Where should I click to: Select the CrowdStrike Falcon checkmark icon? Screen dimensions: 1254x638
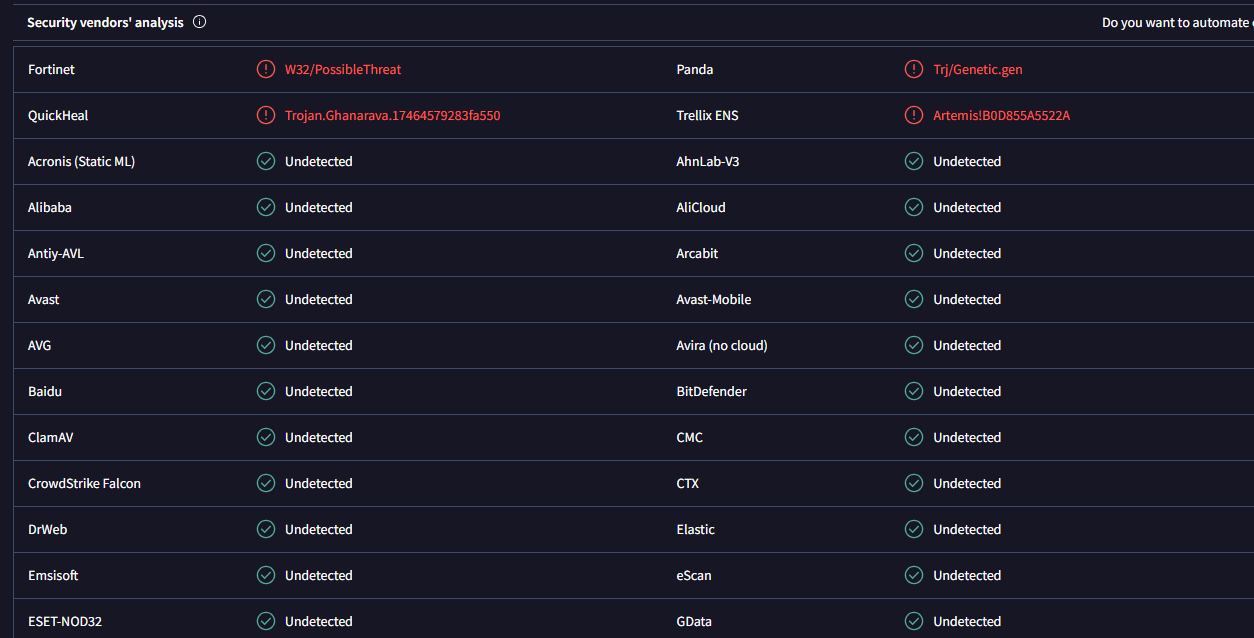pos(266,483)
